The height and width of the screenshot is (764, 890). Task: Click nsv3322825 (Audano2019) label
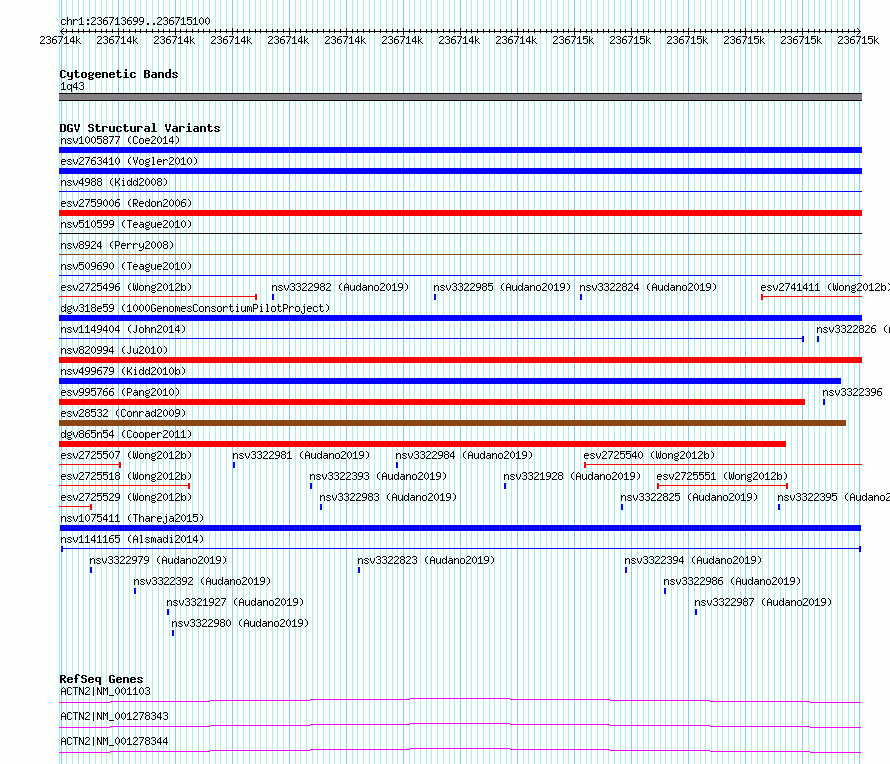[x=689, y=497]
